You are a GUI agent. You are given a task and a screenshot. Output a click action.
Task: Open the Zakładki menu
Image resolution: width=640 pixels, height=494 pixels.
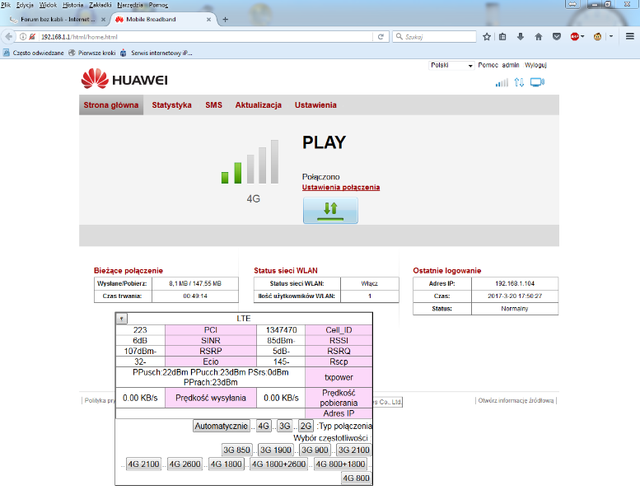tap(100, 5)
